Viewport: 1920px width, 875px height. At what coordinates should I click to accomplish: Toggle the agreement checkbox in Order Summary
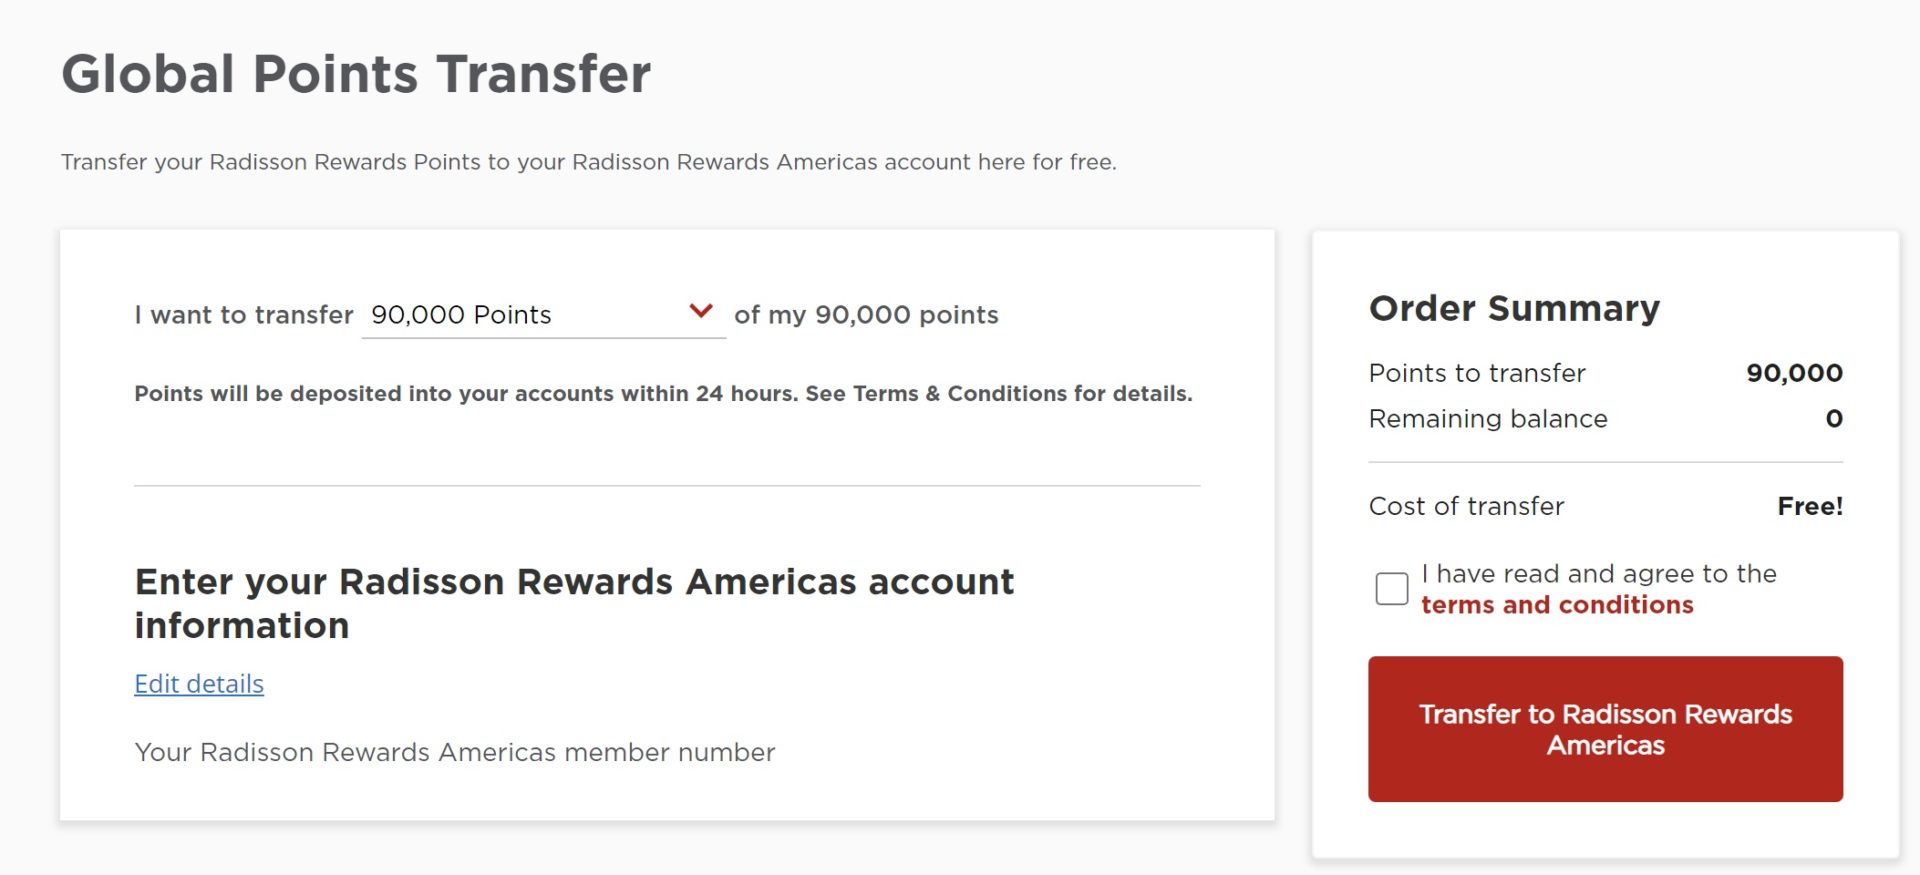[x=1391, y=589]
